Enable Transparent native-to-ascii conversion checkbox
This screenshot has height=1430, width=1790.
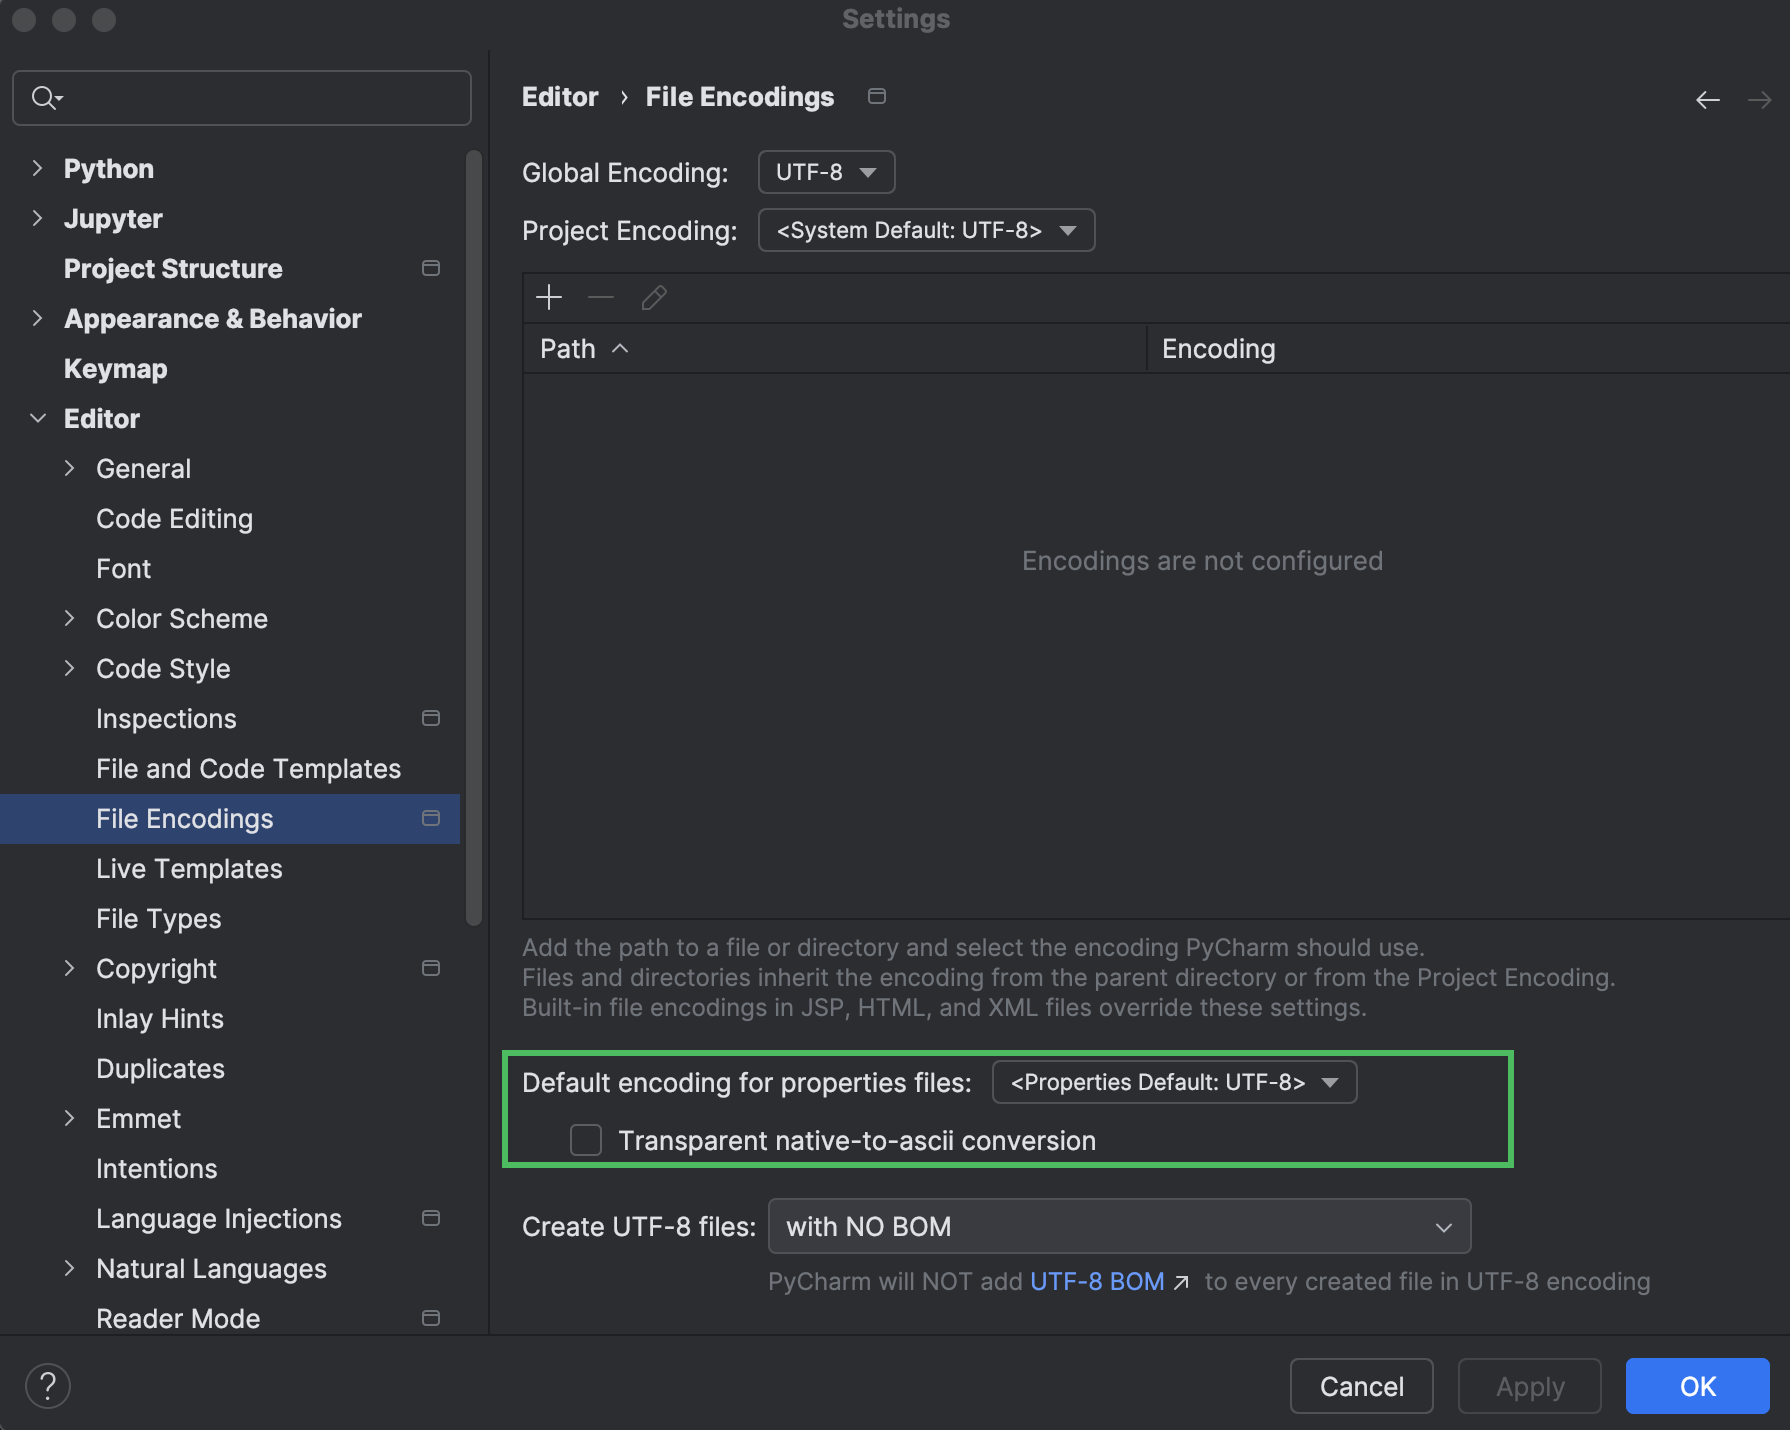tap(586, 1140)
